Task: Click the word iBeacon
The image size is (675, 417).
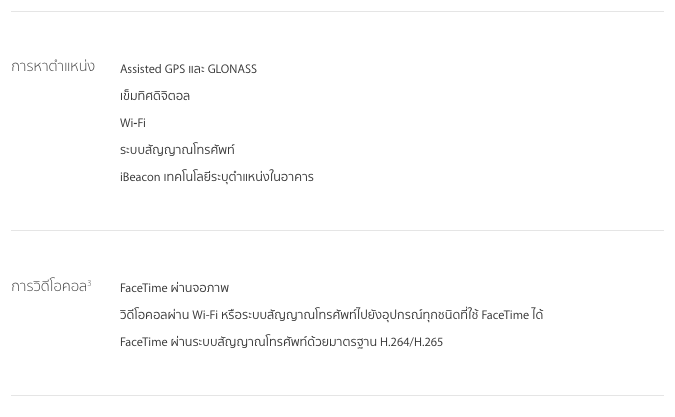Action: 140,177
